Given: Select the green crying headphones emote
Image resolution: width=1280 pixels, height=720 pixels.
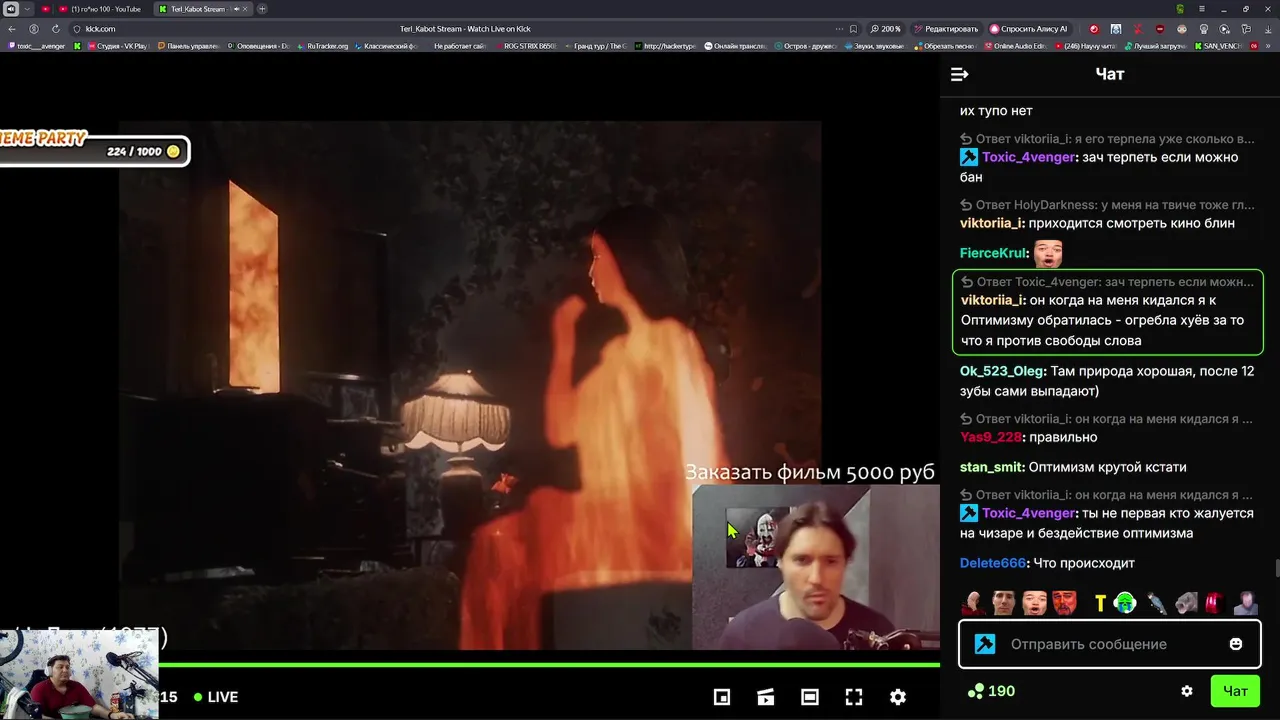Looking at the screenshot, I should (1125, 603).
